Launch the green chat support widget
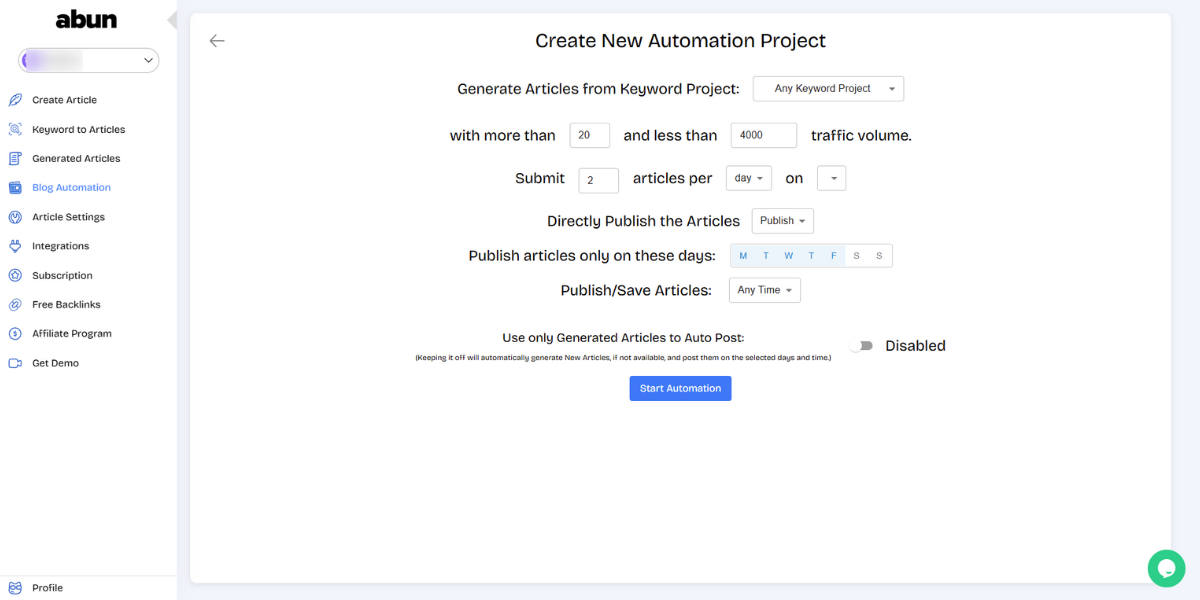 pos(1166,568)
